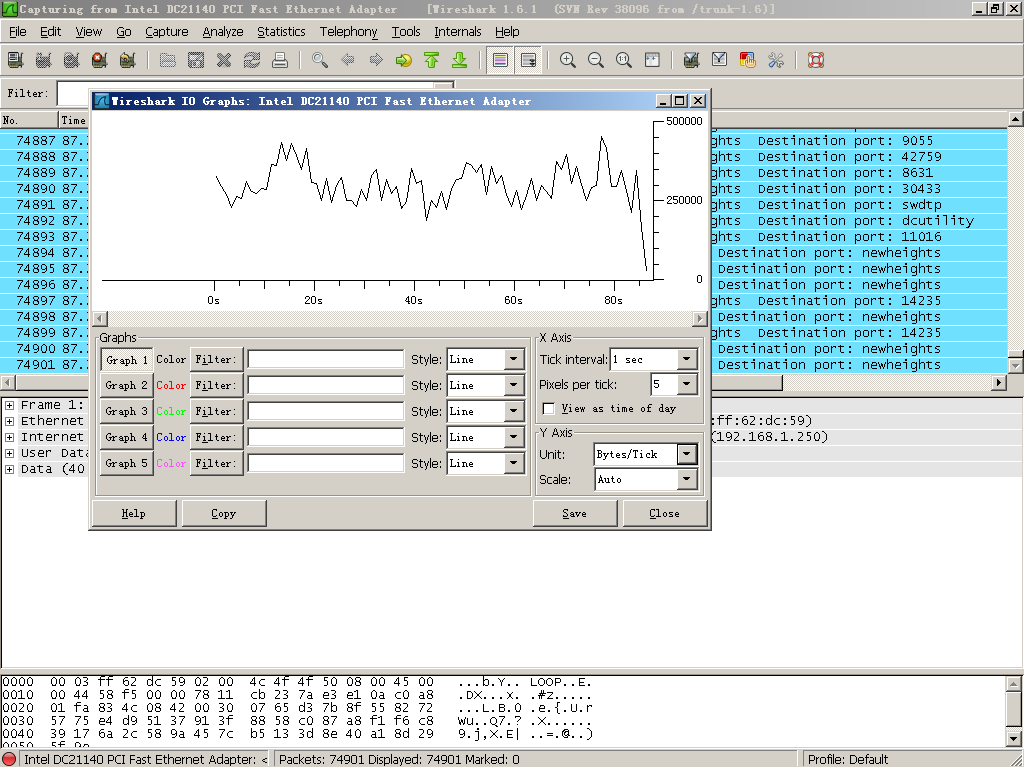Click the list capture interfaces toolbar icon

coord(16,60)
